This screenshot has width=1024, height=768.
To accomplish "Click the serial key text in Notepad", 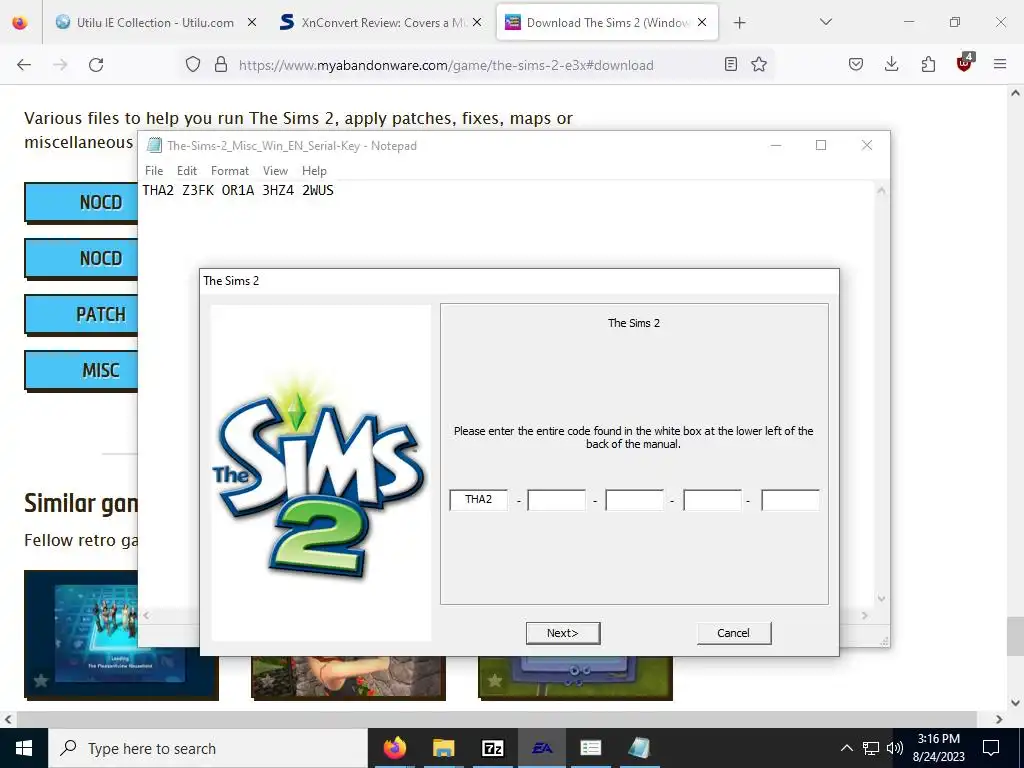I will tap(238, 190).
